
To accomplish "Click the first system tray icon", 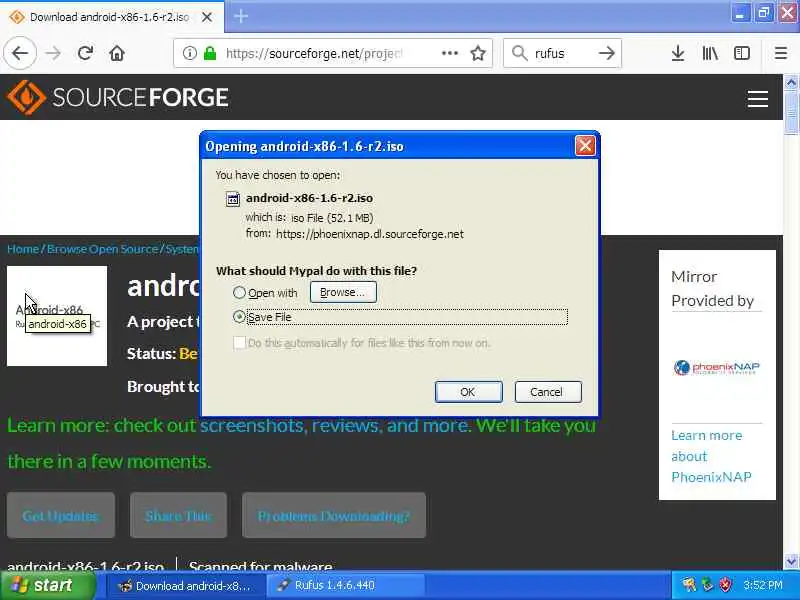I will [689, 584].
